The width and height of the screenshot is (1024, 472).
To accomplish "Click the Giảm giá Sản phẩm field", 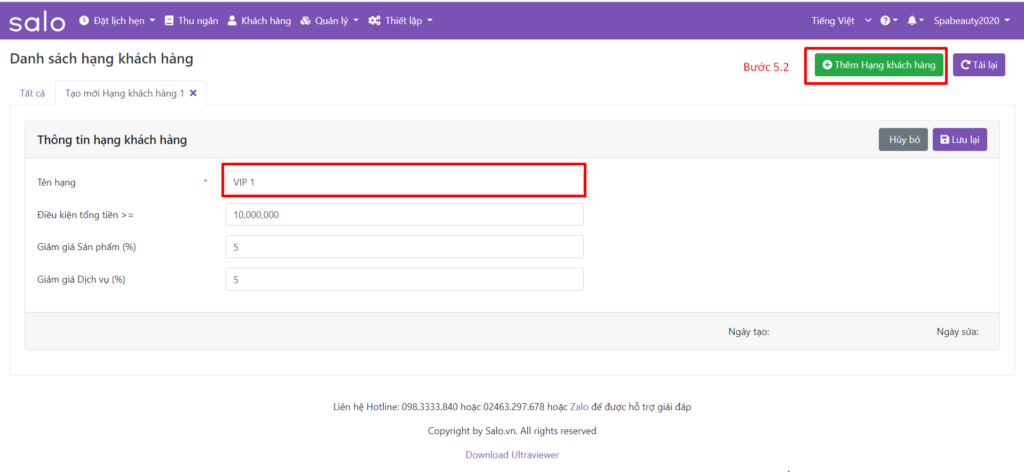I will pos(404,247).
